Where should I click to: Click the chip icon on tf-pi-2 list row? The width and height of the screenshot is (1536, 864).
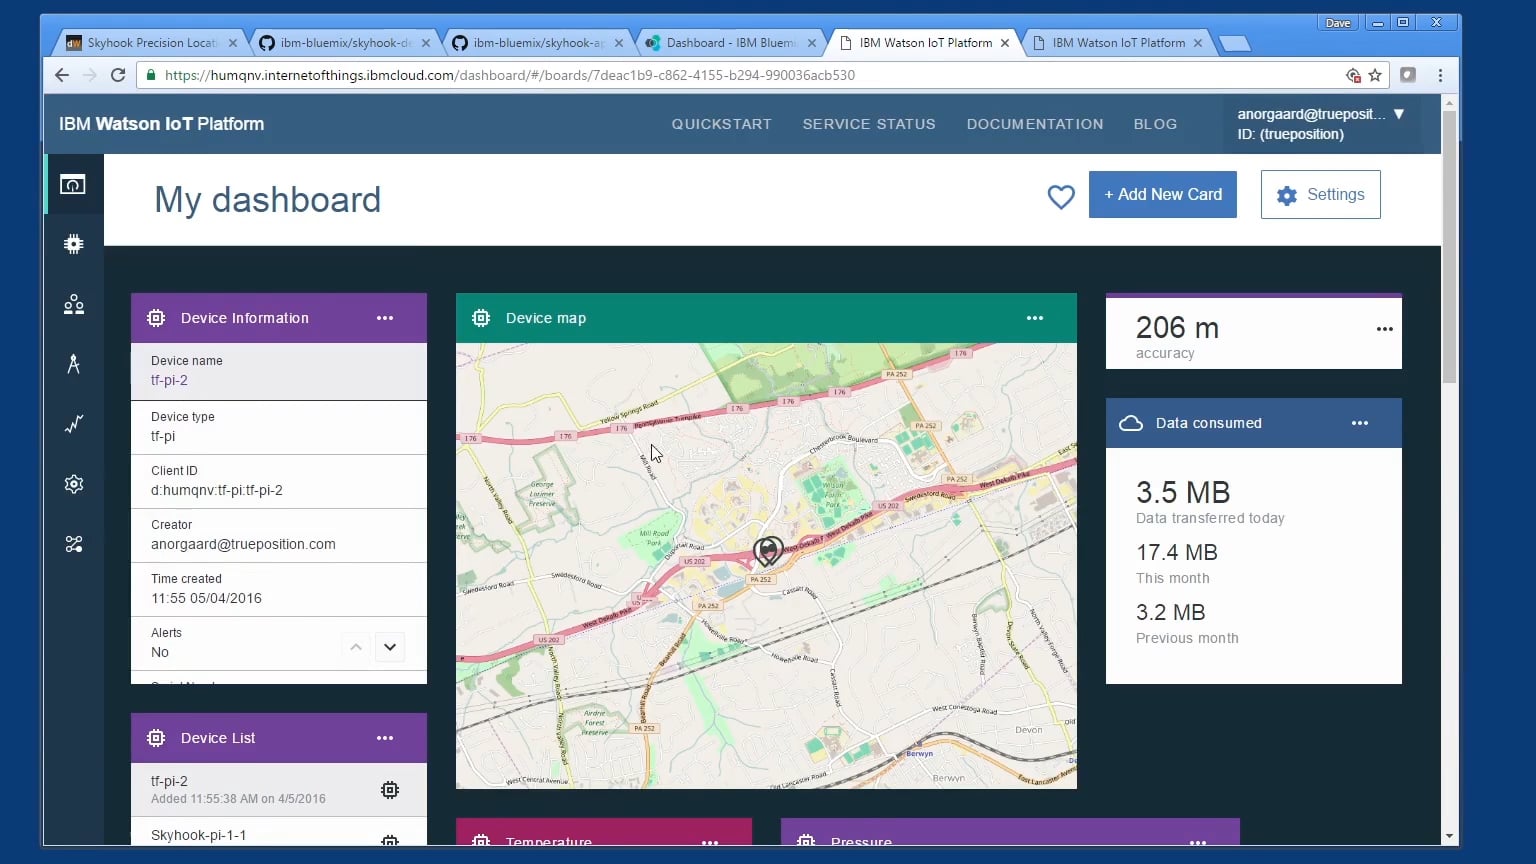(390, 790)
